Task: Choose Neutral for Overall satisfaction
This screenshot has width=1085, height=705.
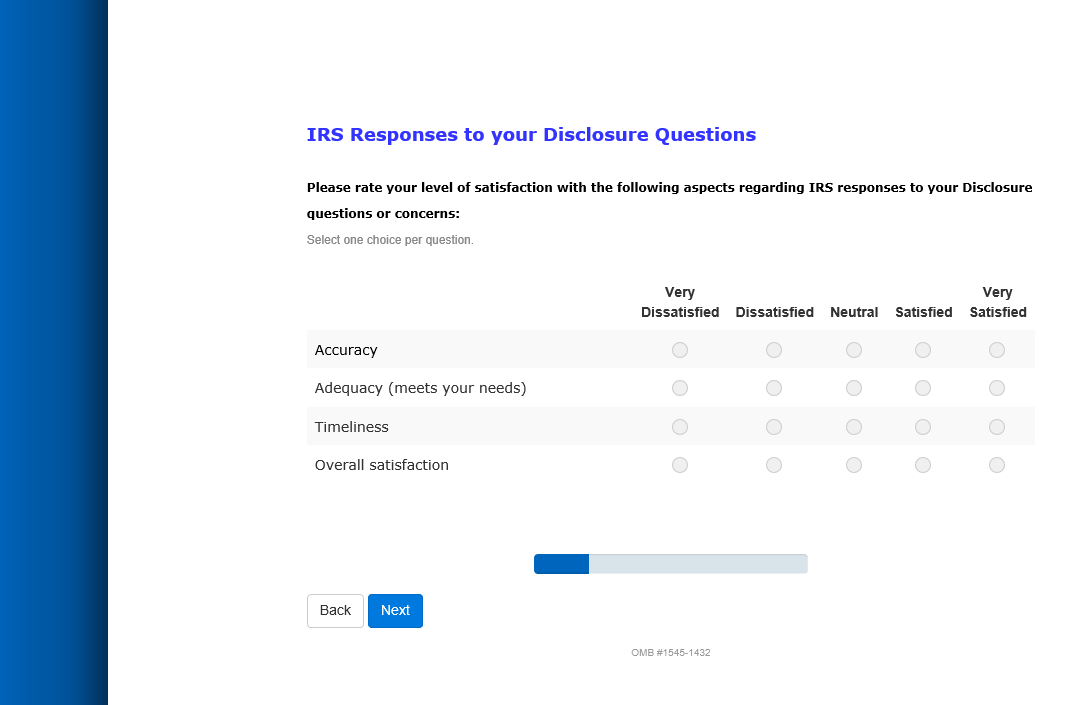Action: click(x=854, y=465)
